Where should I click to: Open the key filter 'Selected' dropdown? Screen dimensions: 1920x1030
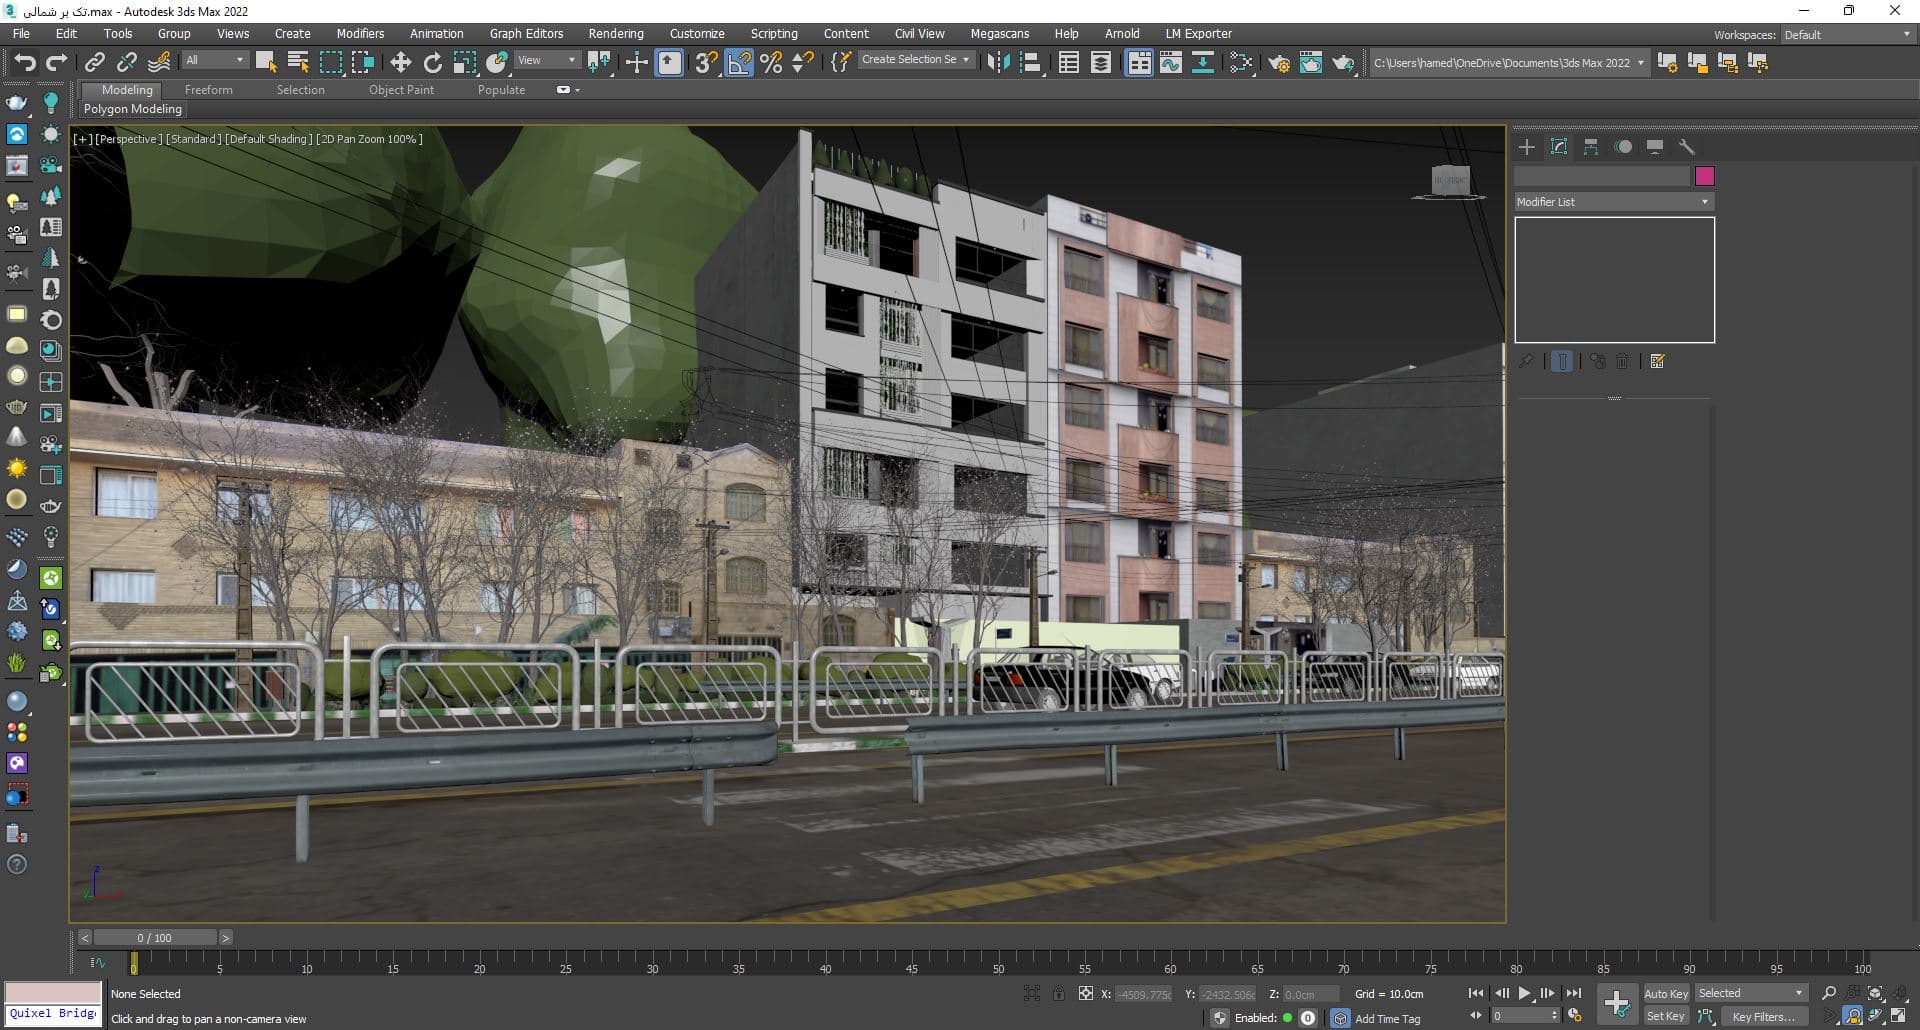point(1751,993)
